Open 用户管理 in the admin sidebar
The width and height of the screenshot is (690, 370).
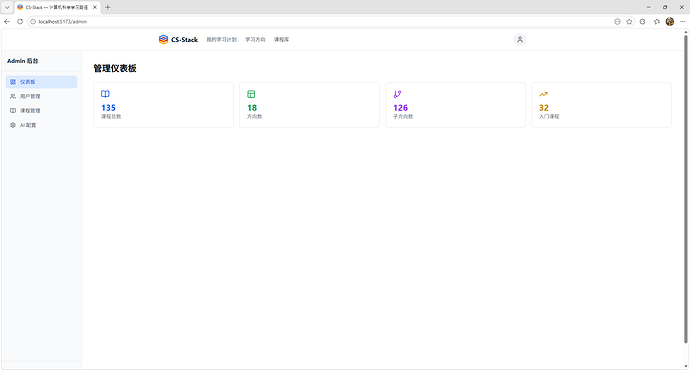[x=41, y=96]
